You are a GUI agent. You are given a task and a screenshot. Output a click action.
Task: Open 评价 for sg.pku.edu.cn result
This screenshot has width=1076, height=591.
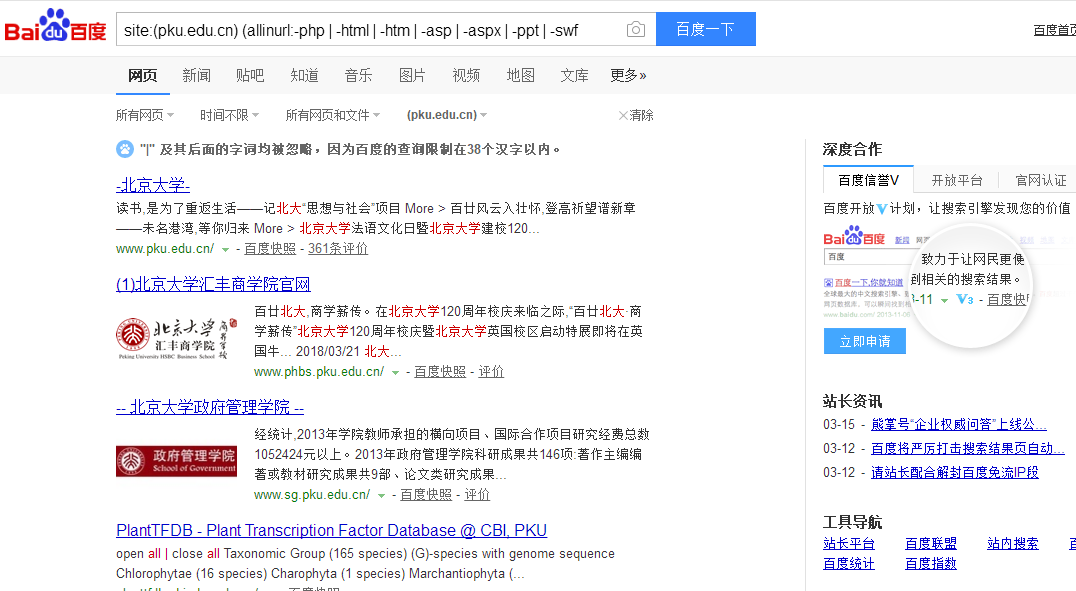click(477, 494)
